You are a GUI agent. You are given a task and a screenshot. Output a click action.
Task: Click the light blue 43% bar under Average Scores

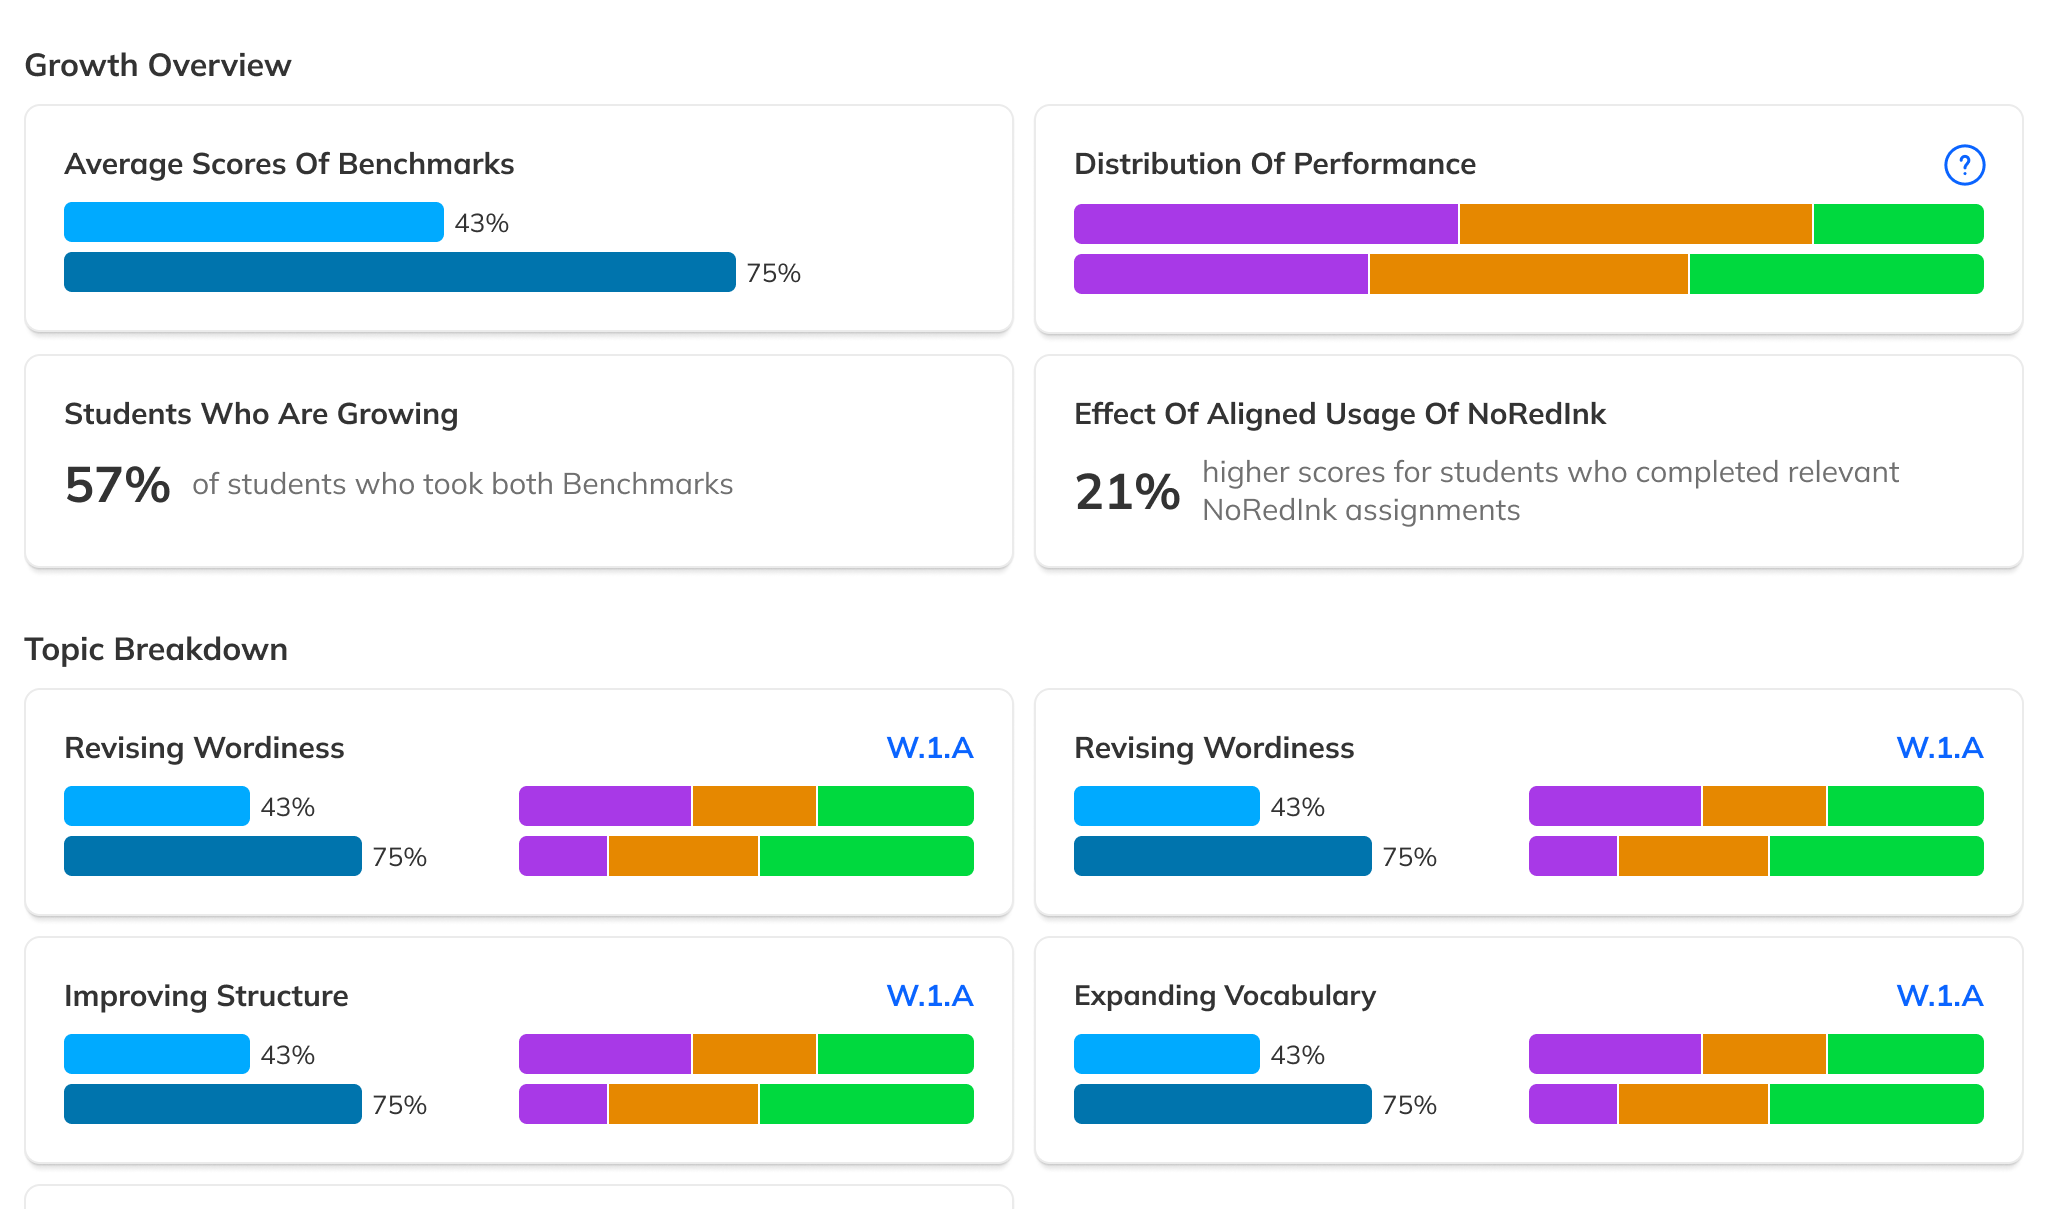click(253, 222)
